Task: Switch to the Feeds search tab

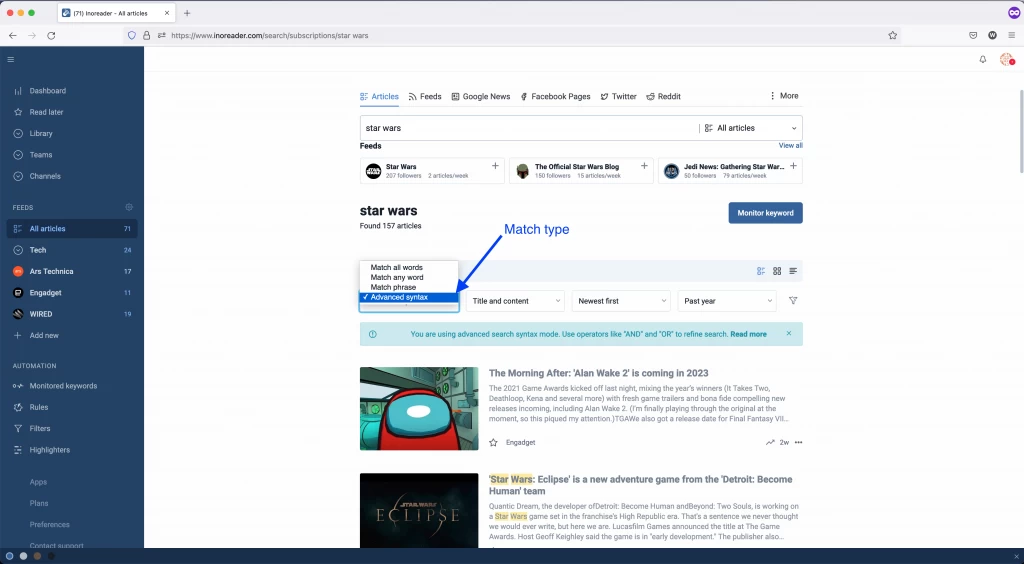Action: 425,97
